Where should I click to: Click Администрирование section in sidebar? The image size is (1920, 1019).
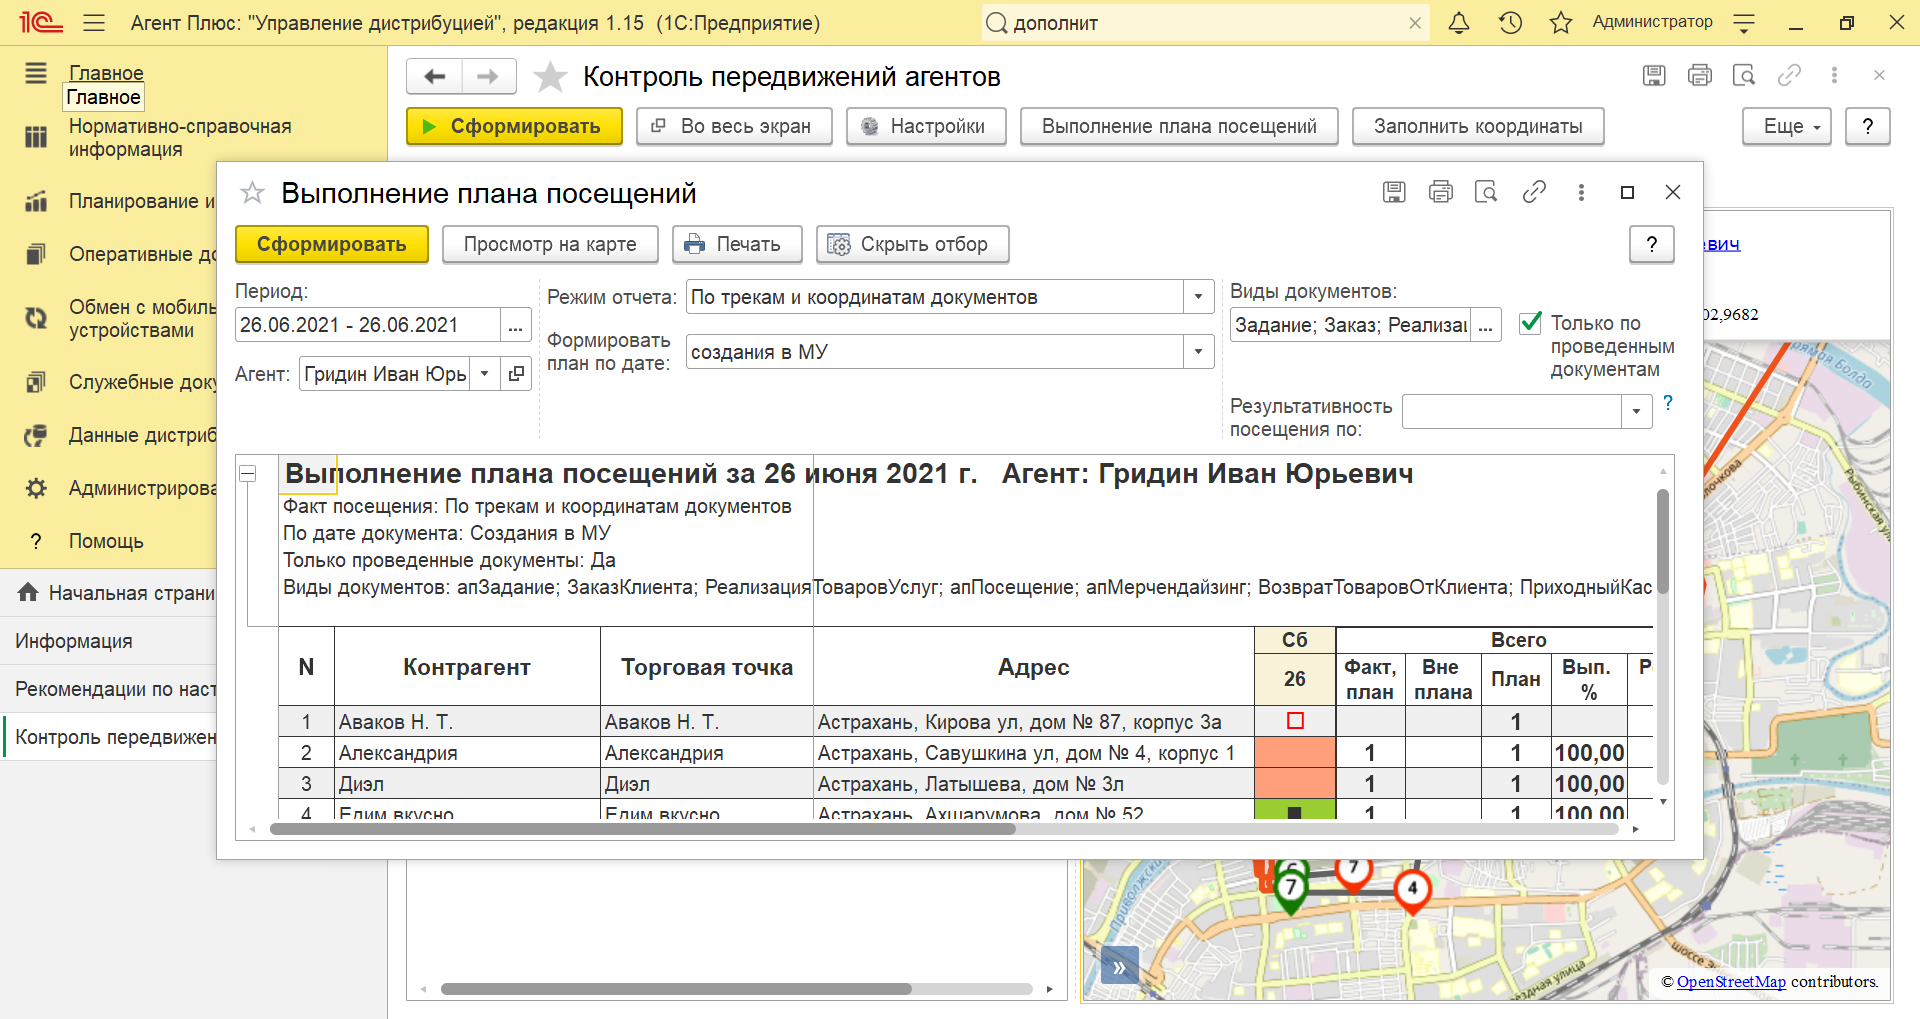point(142,488)
